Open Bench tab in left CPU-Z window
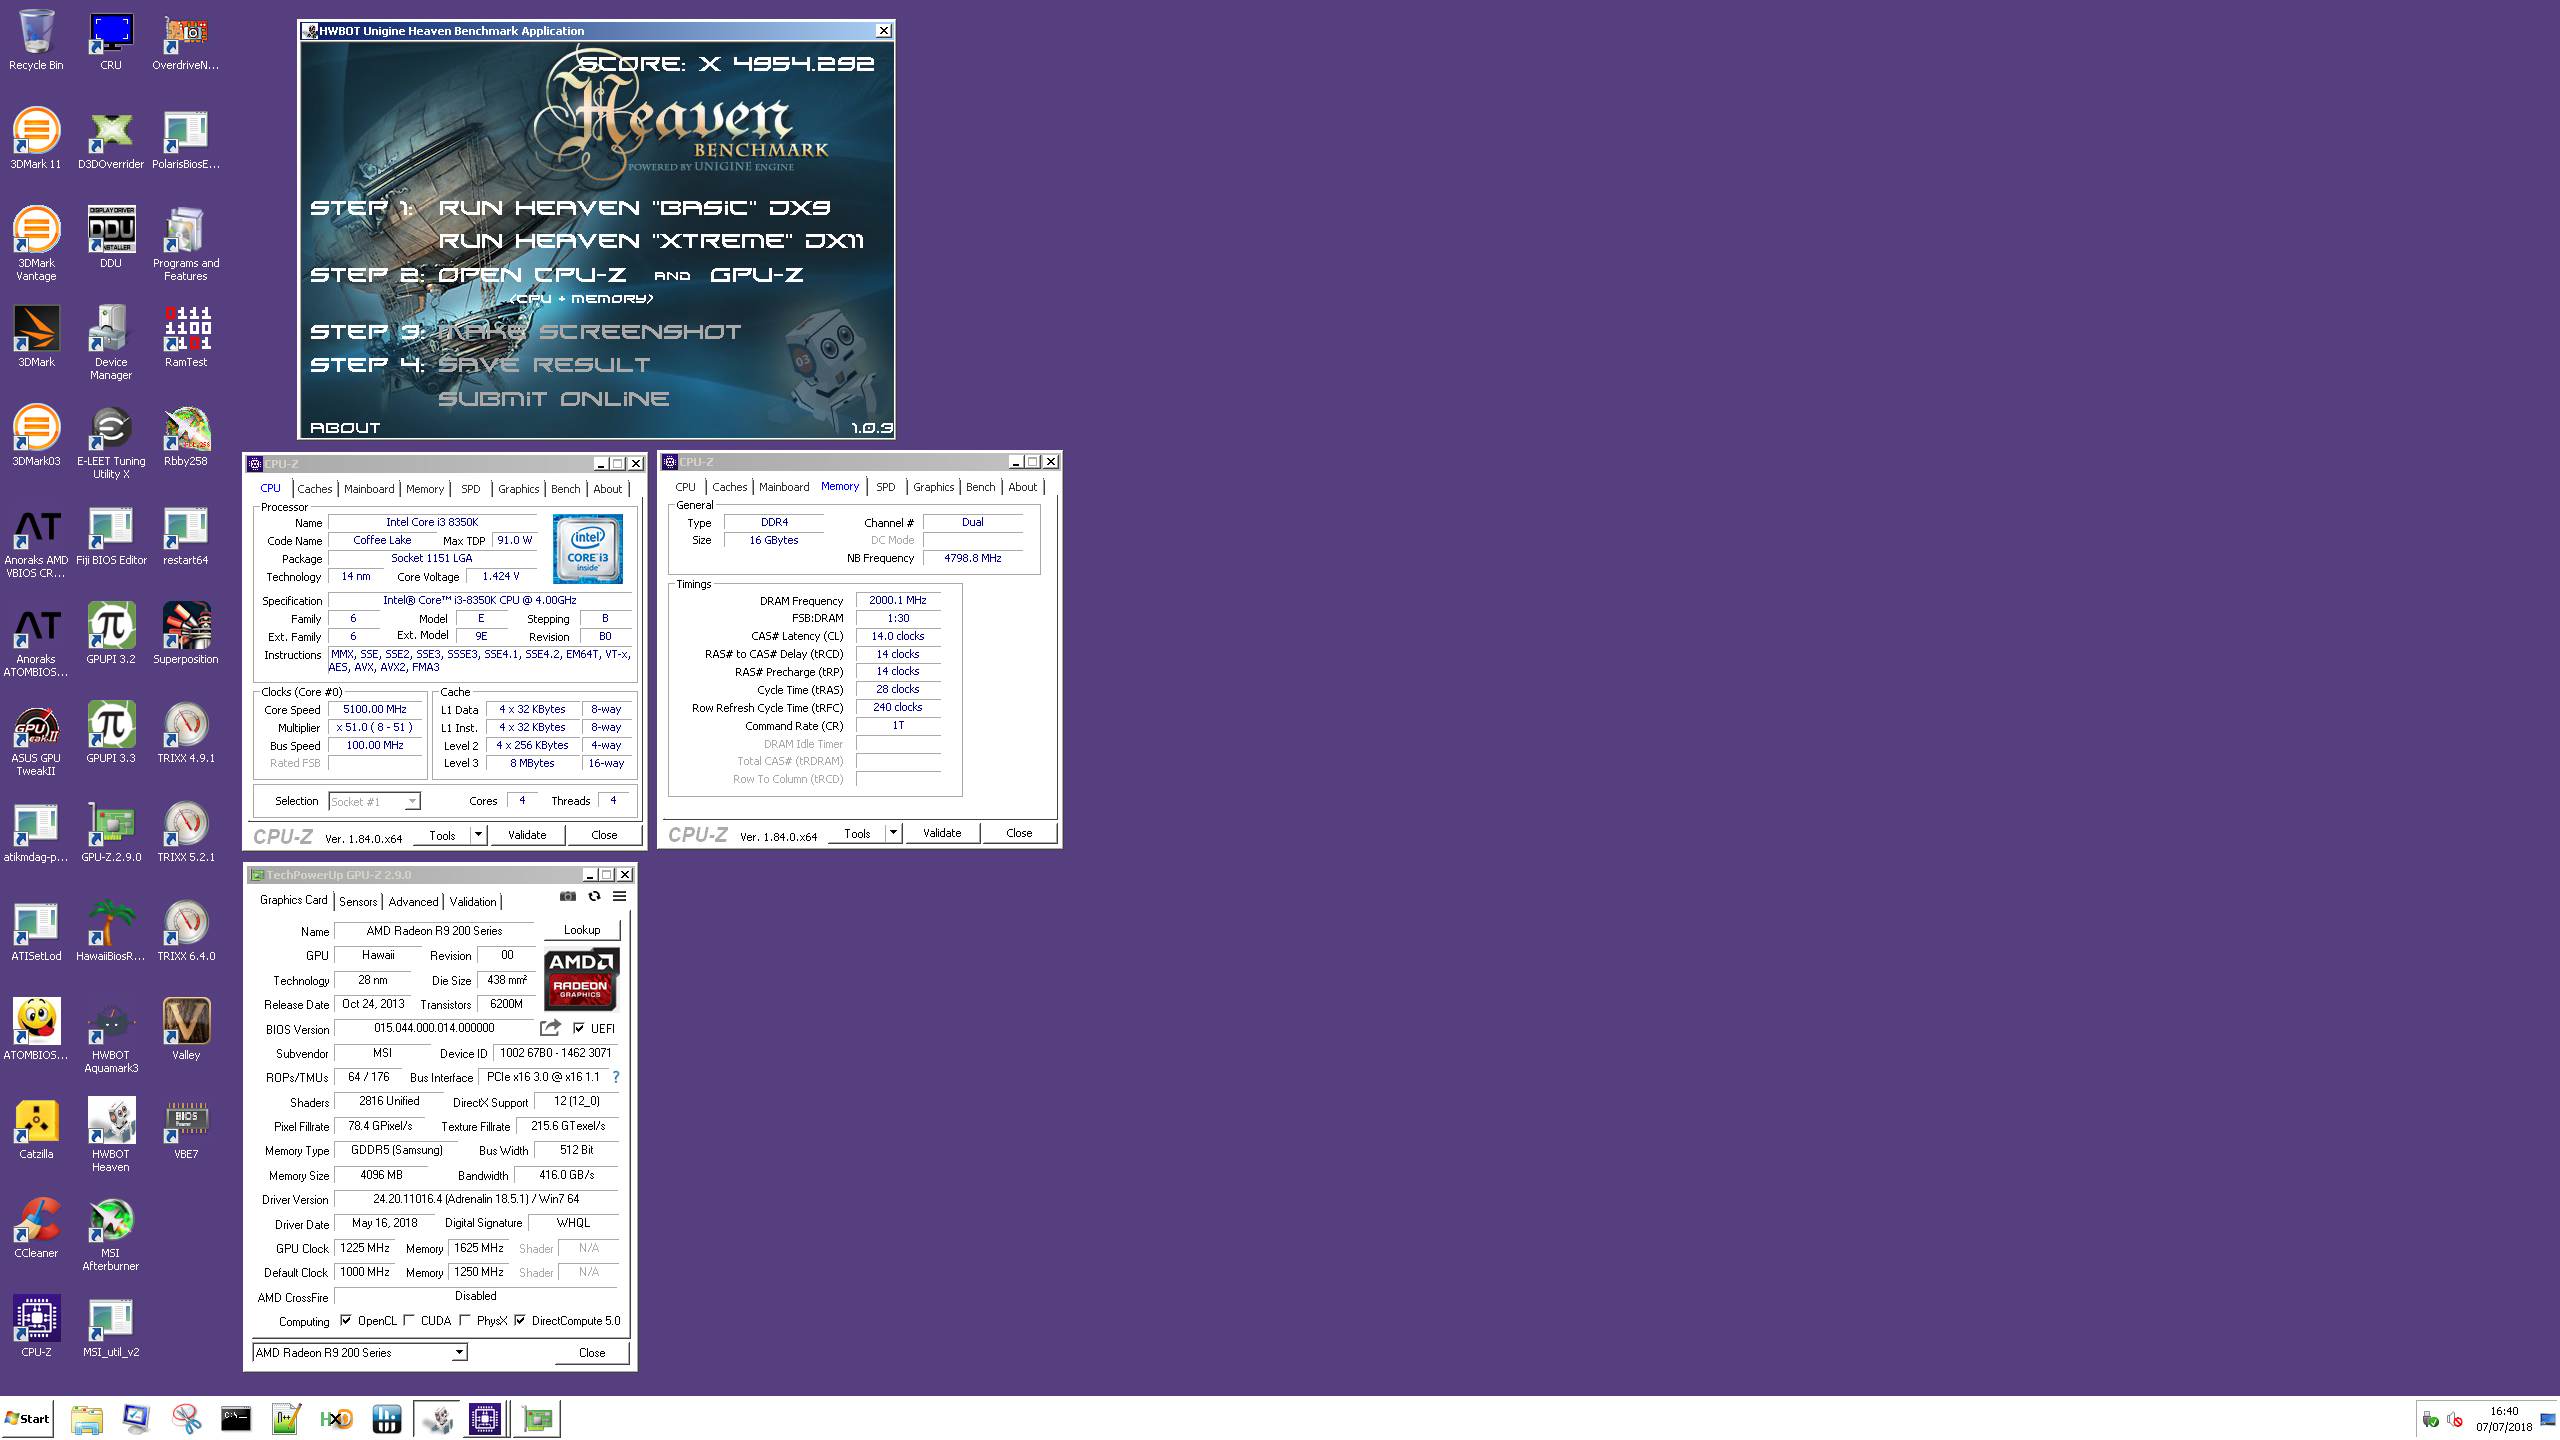Screen dimensions: 2560x1440 point(565,489)
